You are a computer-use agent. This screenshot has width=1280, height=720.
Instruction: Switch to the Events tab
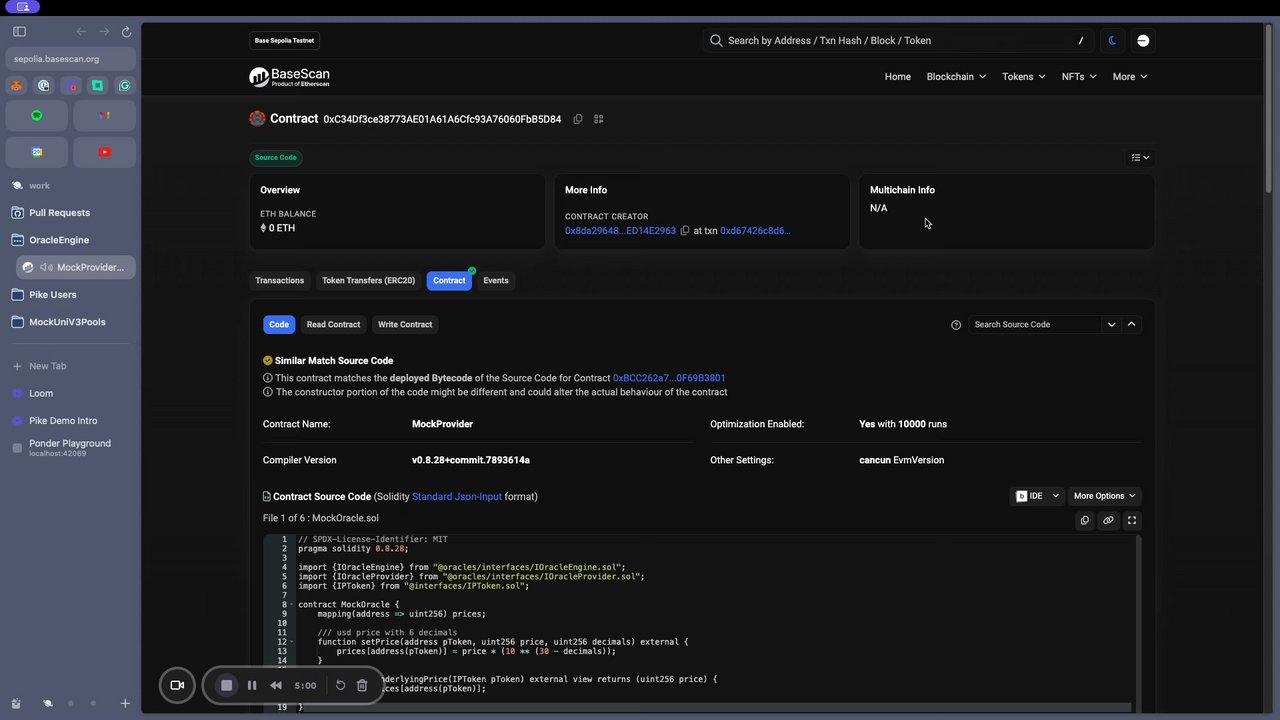coord(496,281)
